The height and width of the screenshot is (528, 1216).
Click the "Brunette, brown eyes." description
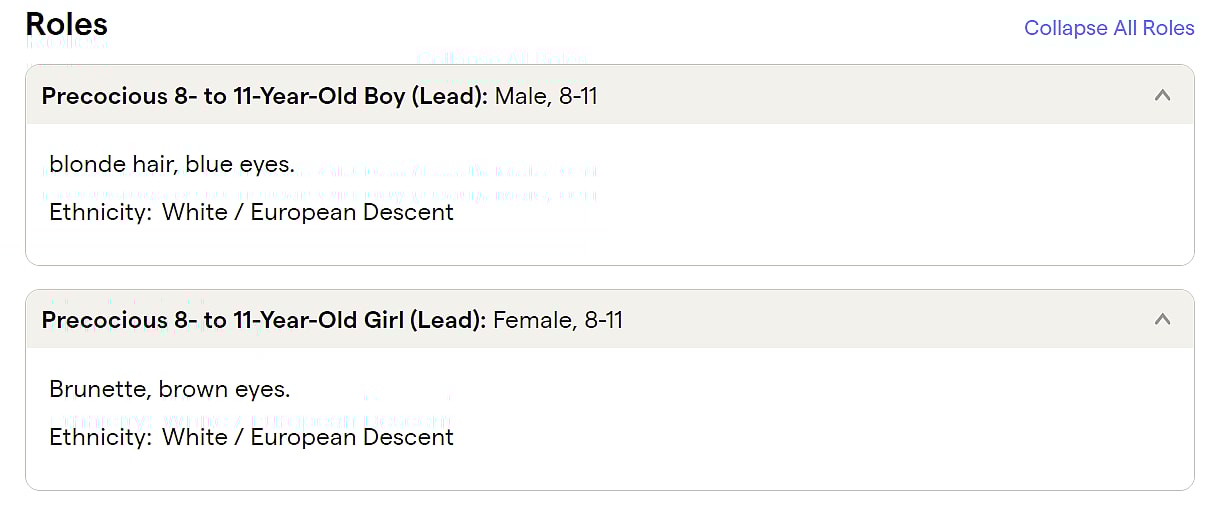170,388
